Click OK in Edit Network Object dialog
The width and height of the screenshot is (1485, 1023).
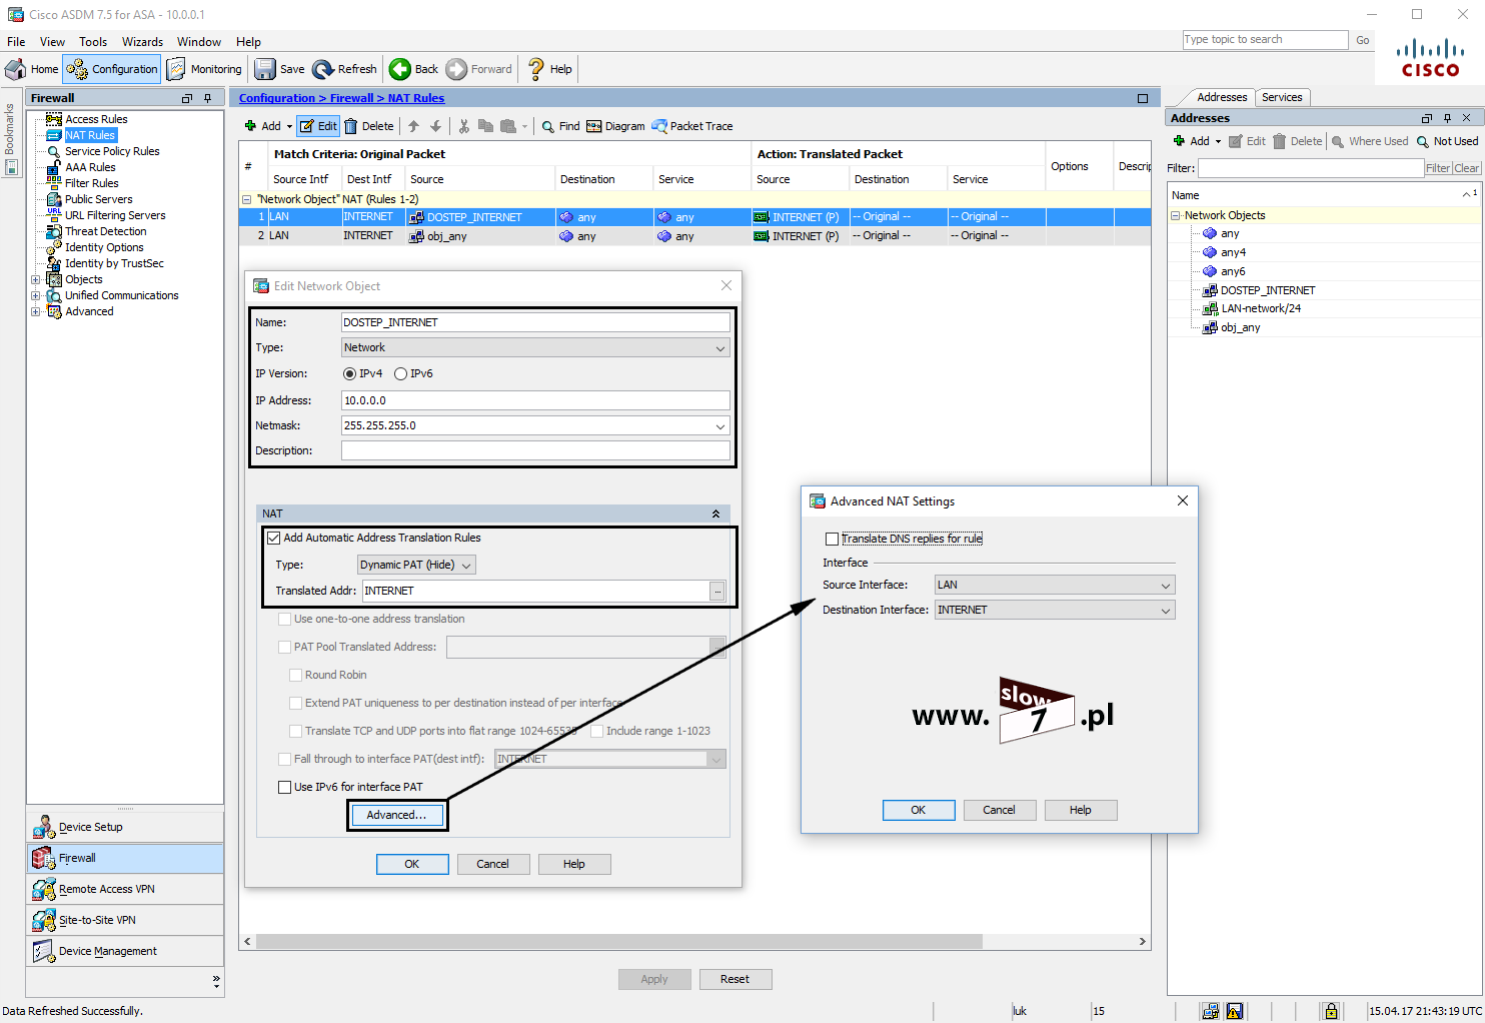tap(412, 864)
